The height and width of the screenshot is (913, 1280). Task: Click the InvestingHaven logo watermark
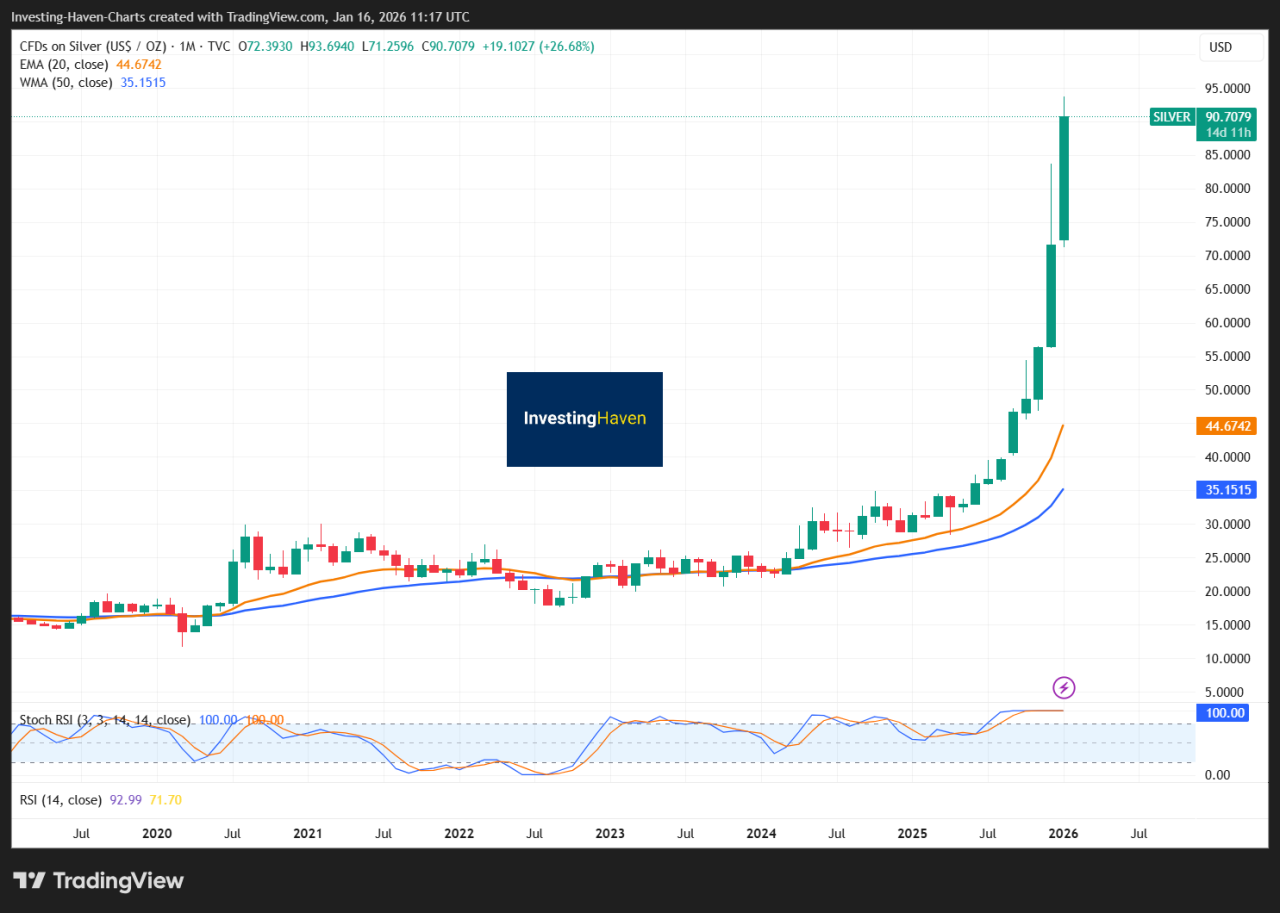[584, 419]
